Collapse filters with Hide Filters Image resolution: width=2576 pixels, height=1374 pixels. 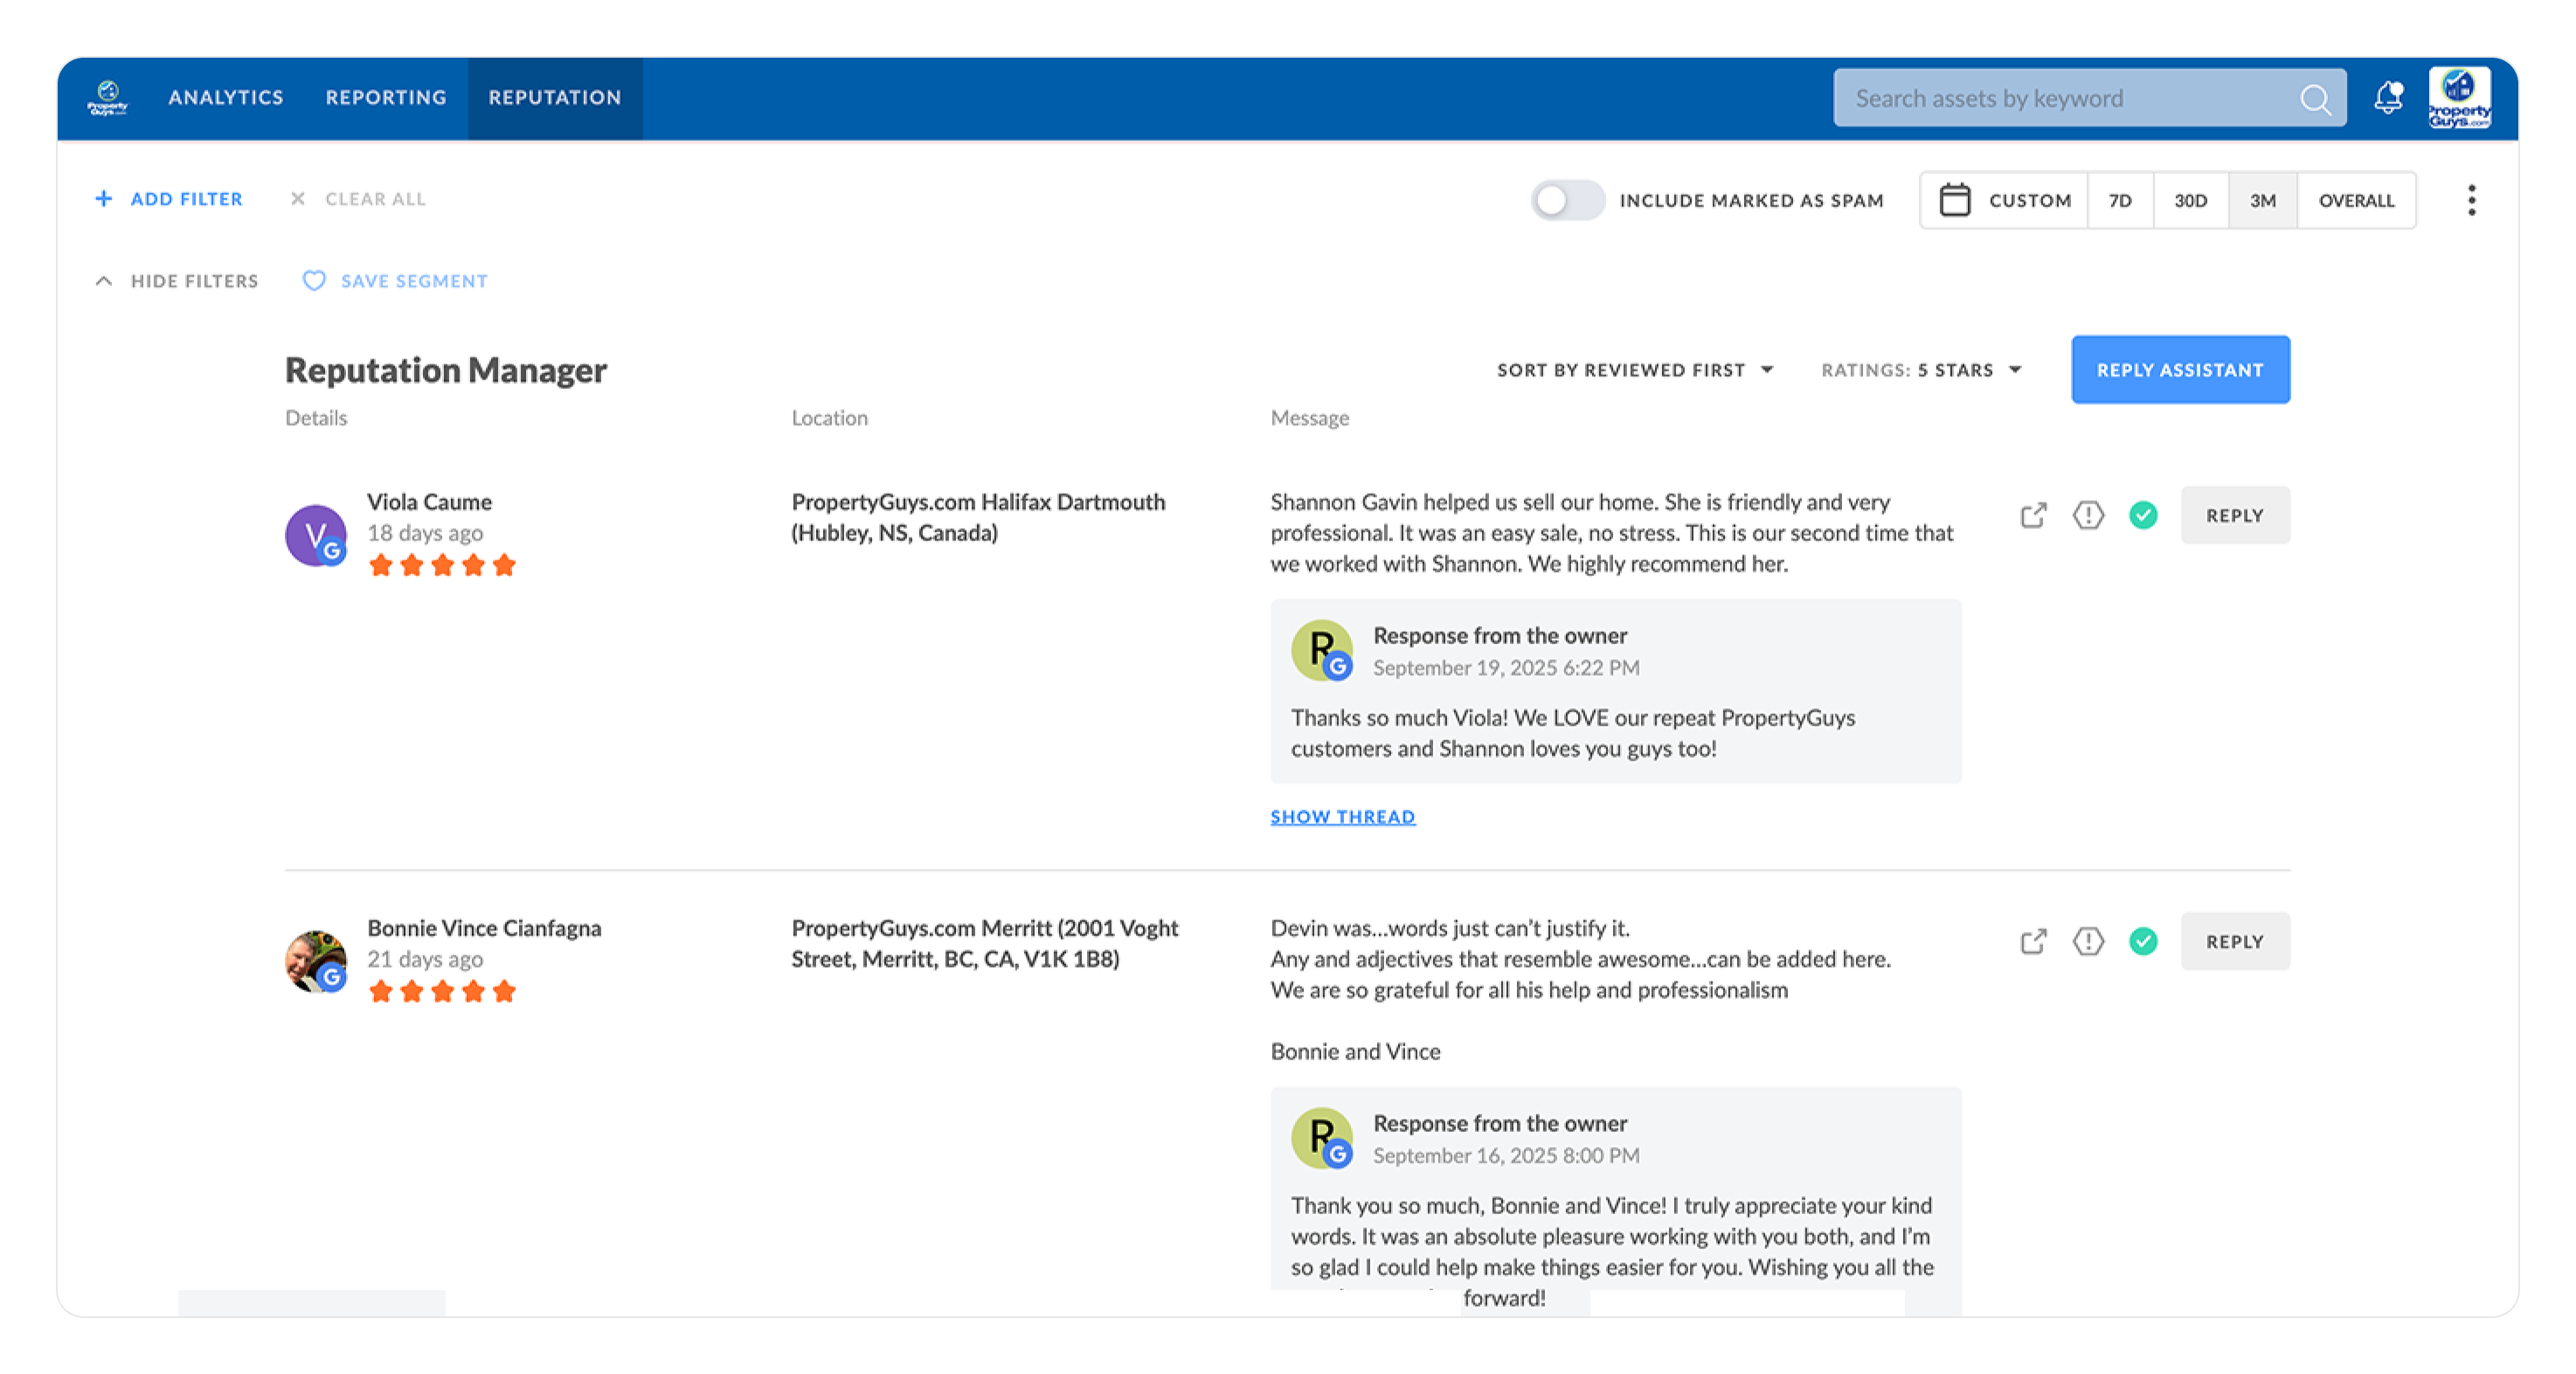(x=177, y=281)
